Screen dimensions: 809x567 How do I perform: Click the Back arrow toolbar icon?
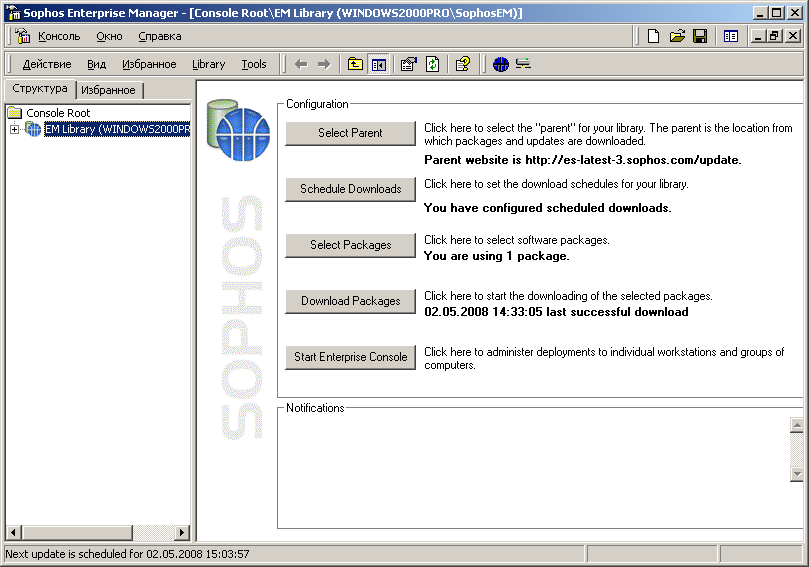[301, 64]
